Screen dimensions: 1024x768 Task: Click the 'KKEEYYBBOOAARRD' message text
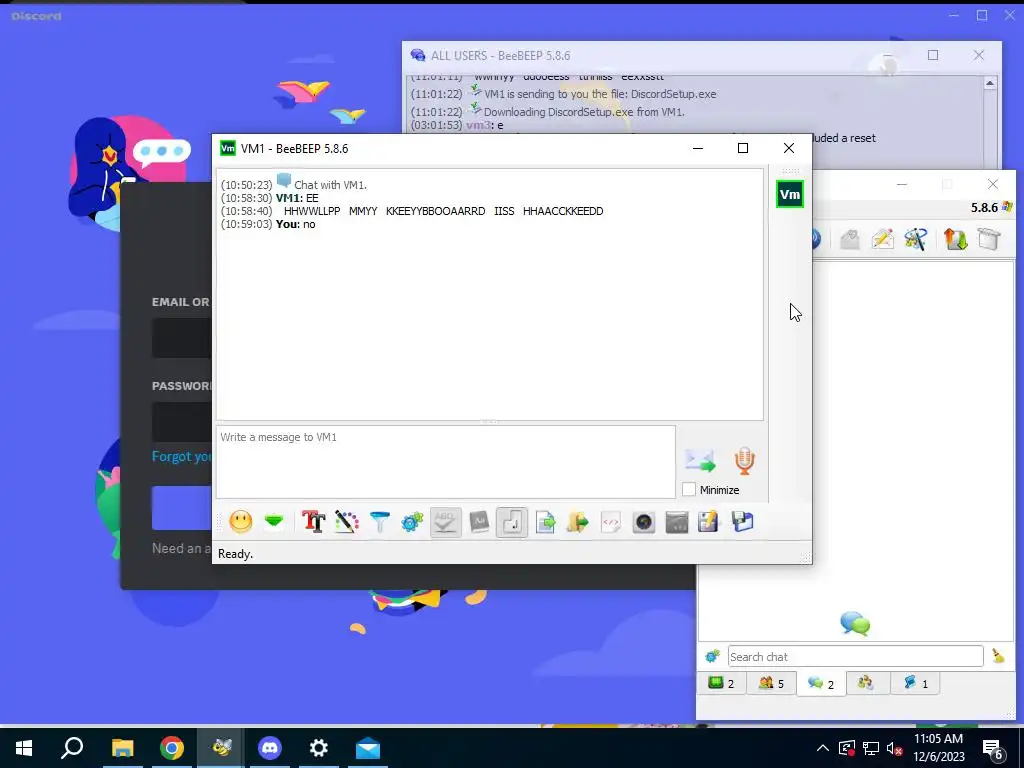(436, 211)
